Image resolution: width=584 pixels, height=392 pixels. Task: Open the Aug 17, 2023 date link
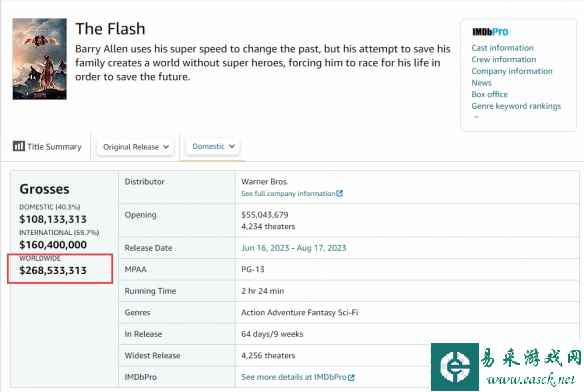[x=321, y=248]
